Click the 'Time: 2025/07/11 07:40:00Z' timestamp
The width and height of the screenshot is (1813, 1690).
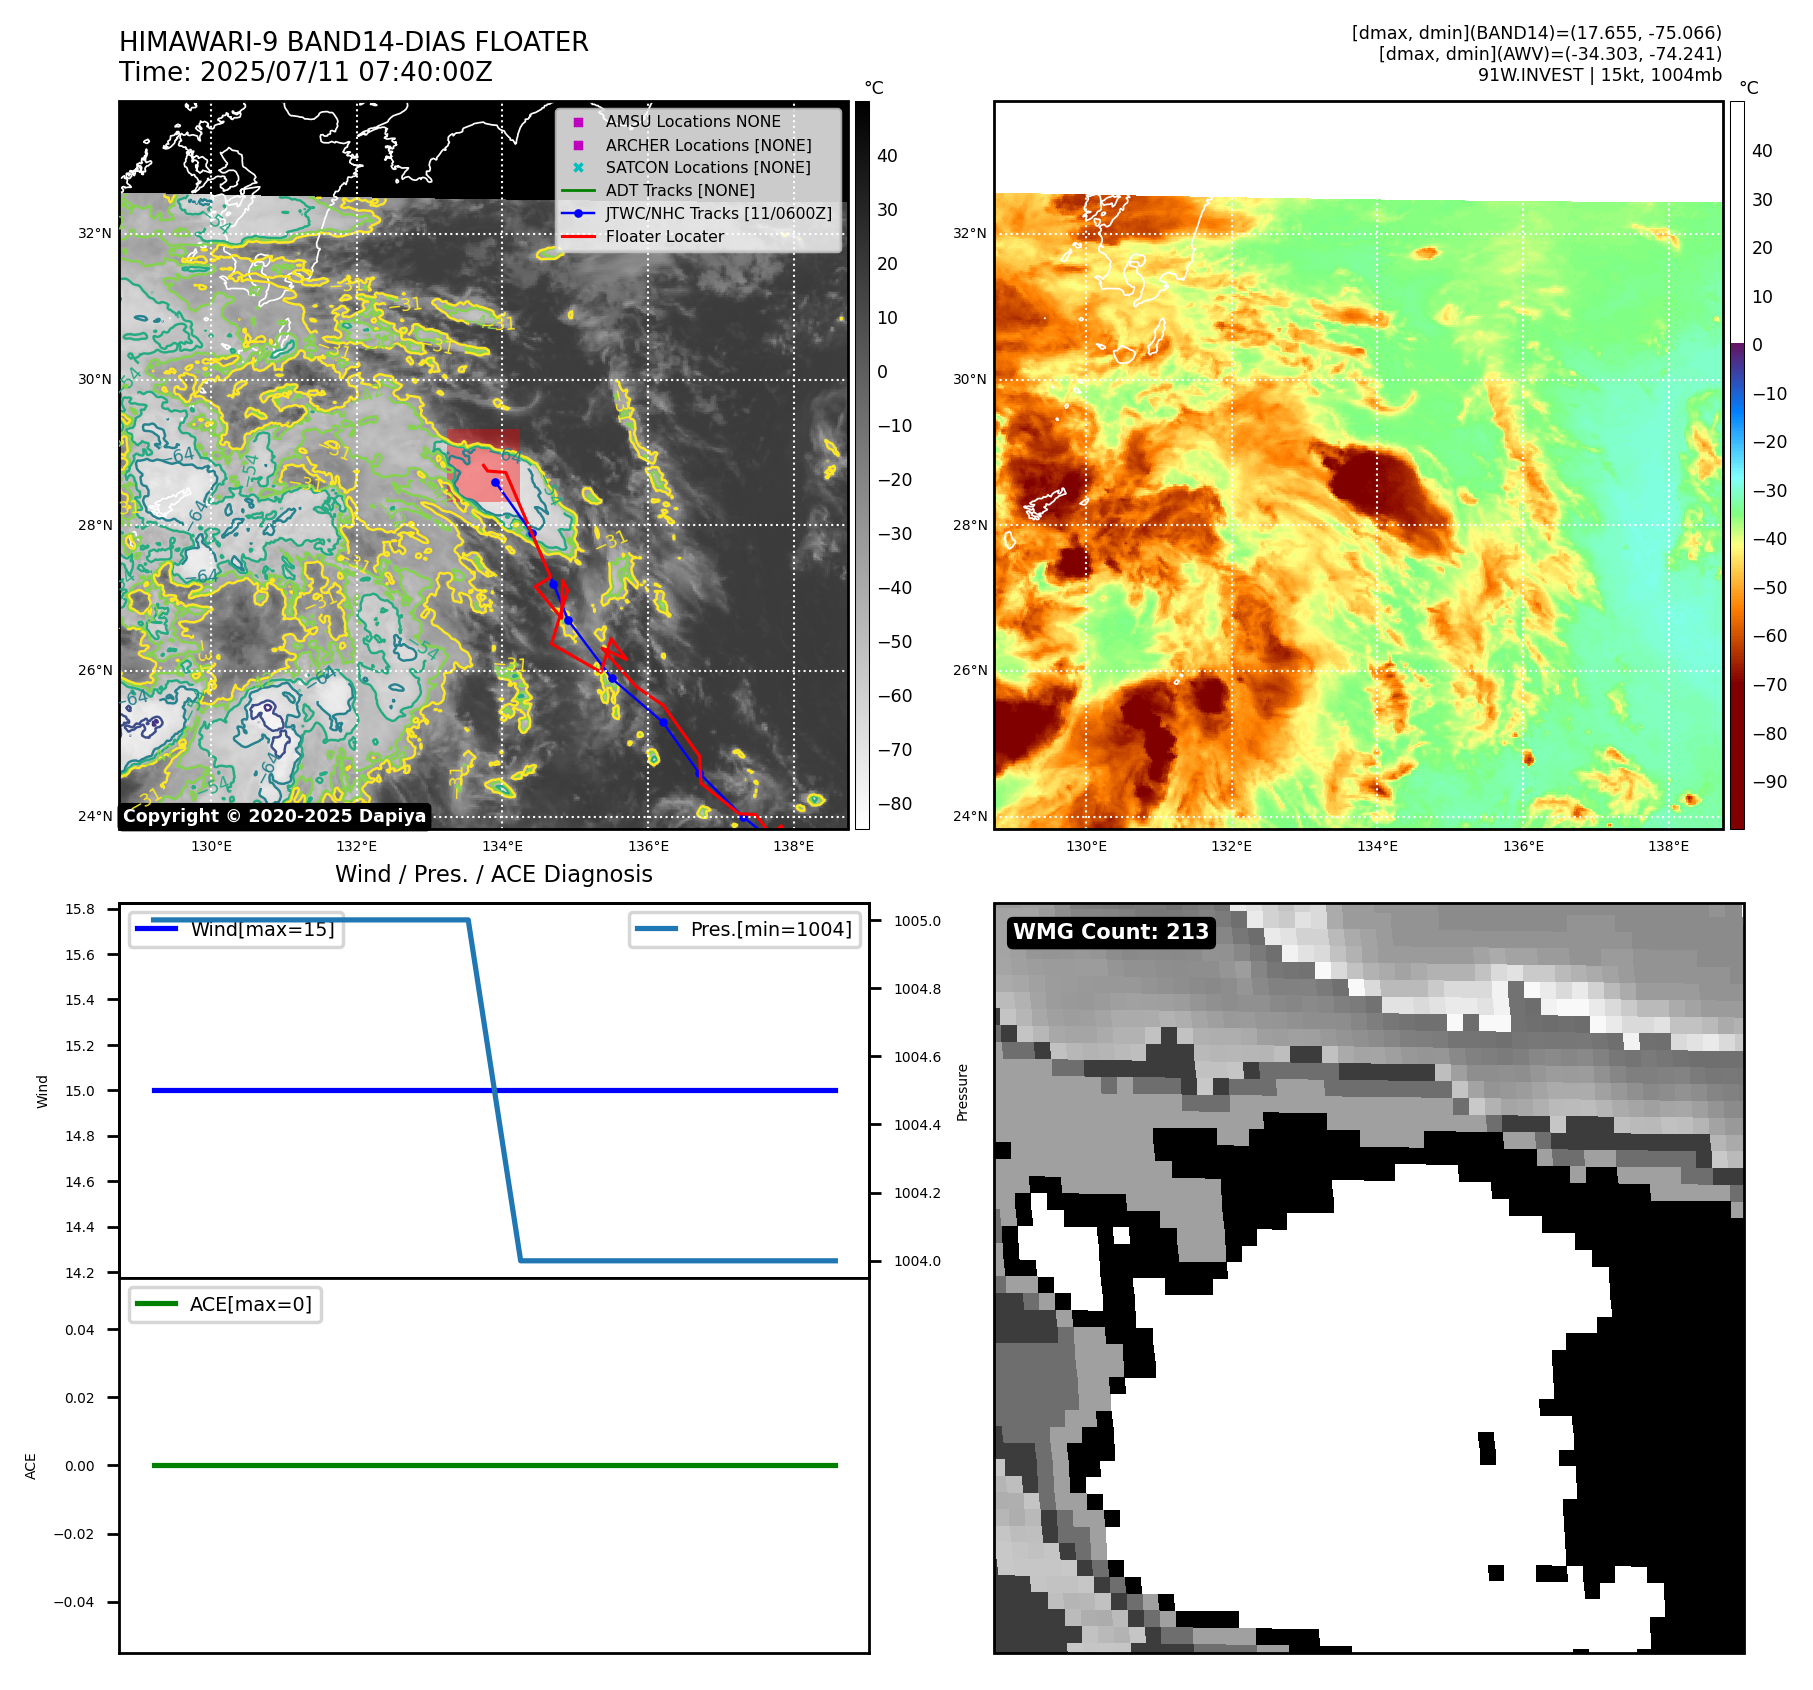306,72
